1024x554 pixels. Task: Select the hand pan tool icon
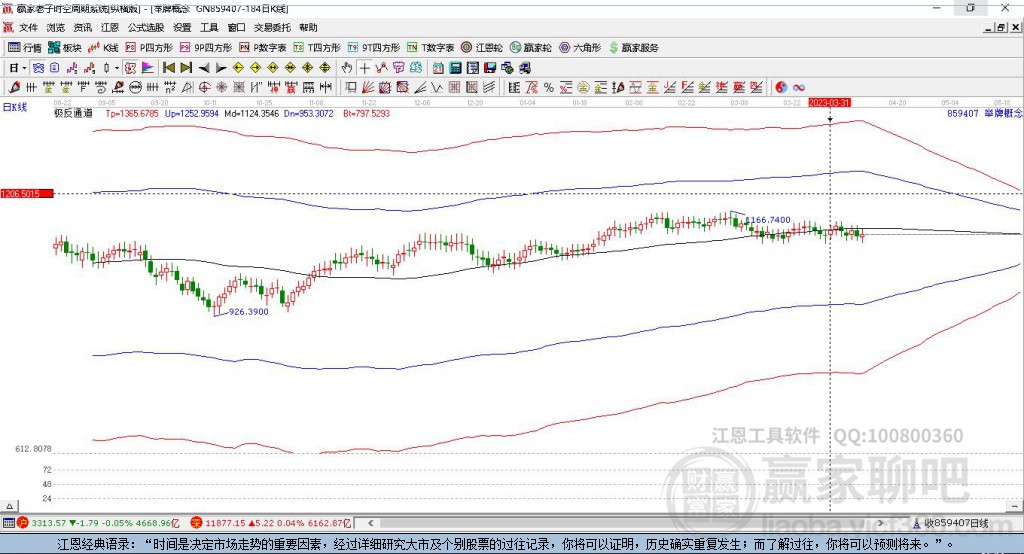[x=347, y=68]
